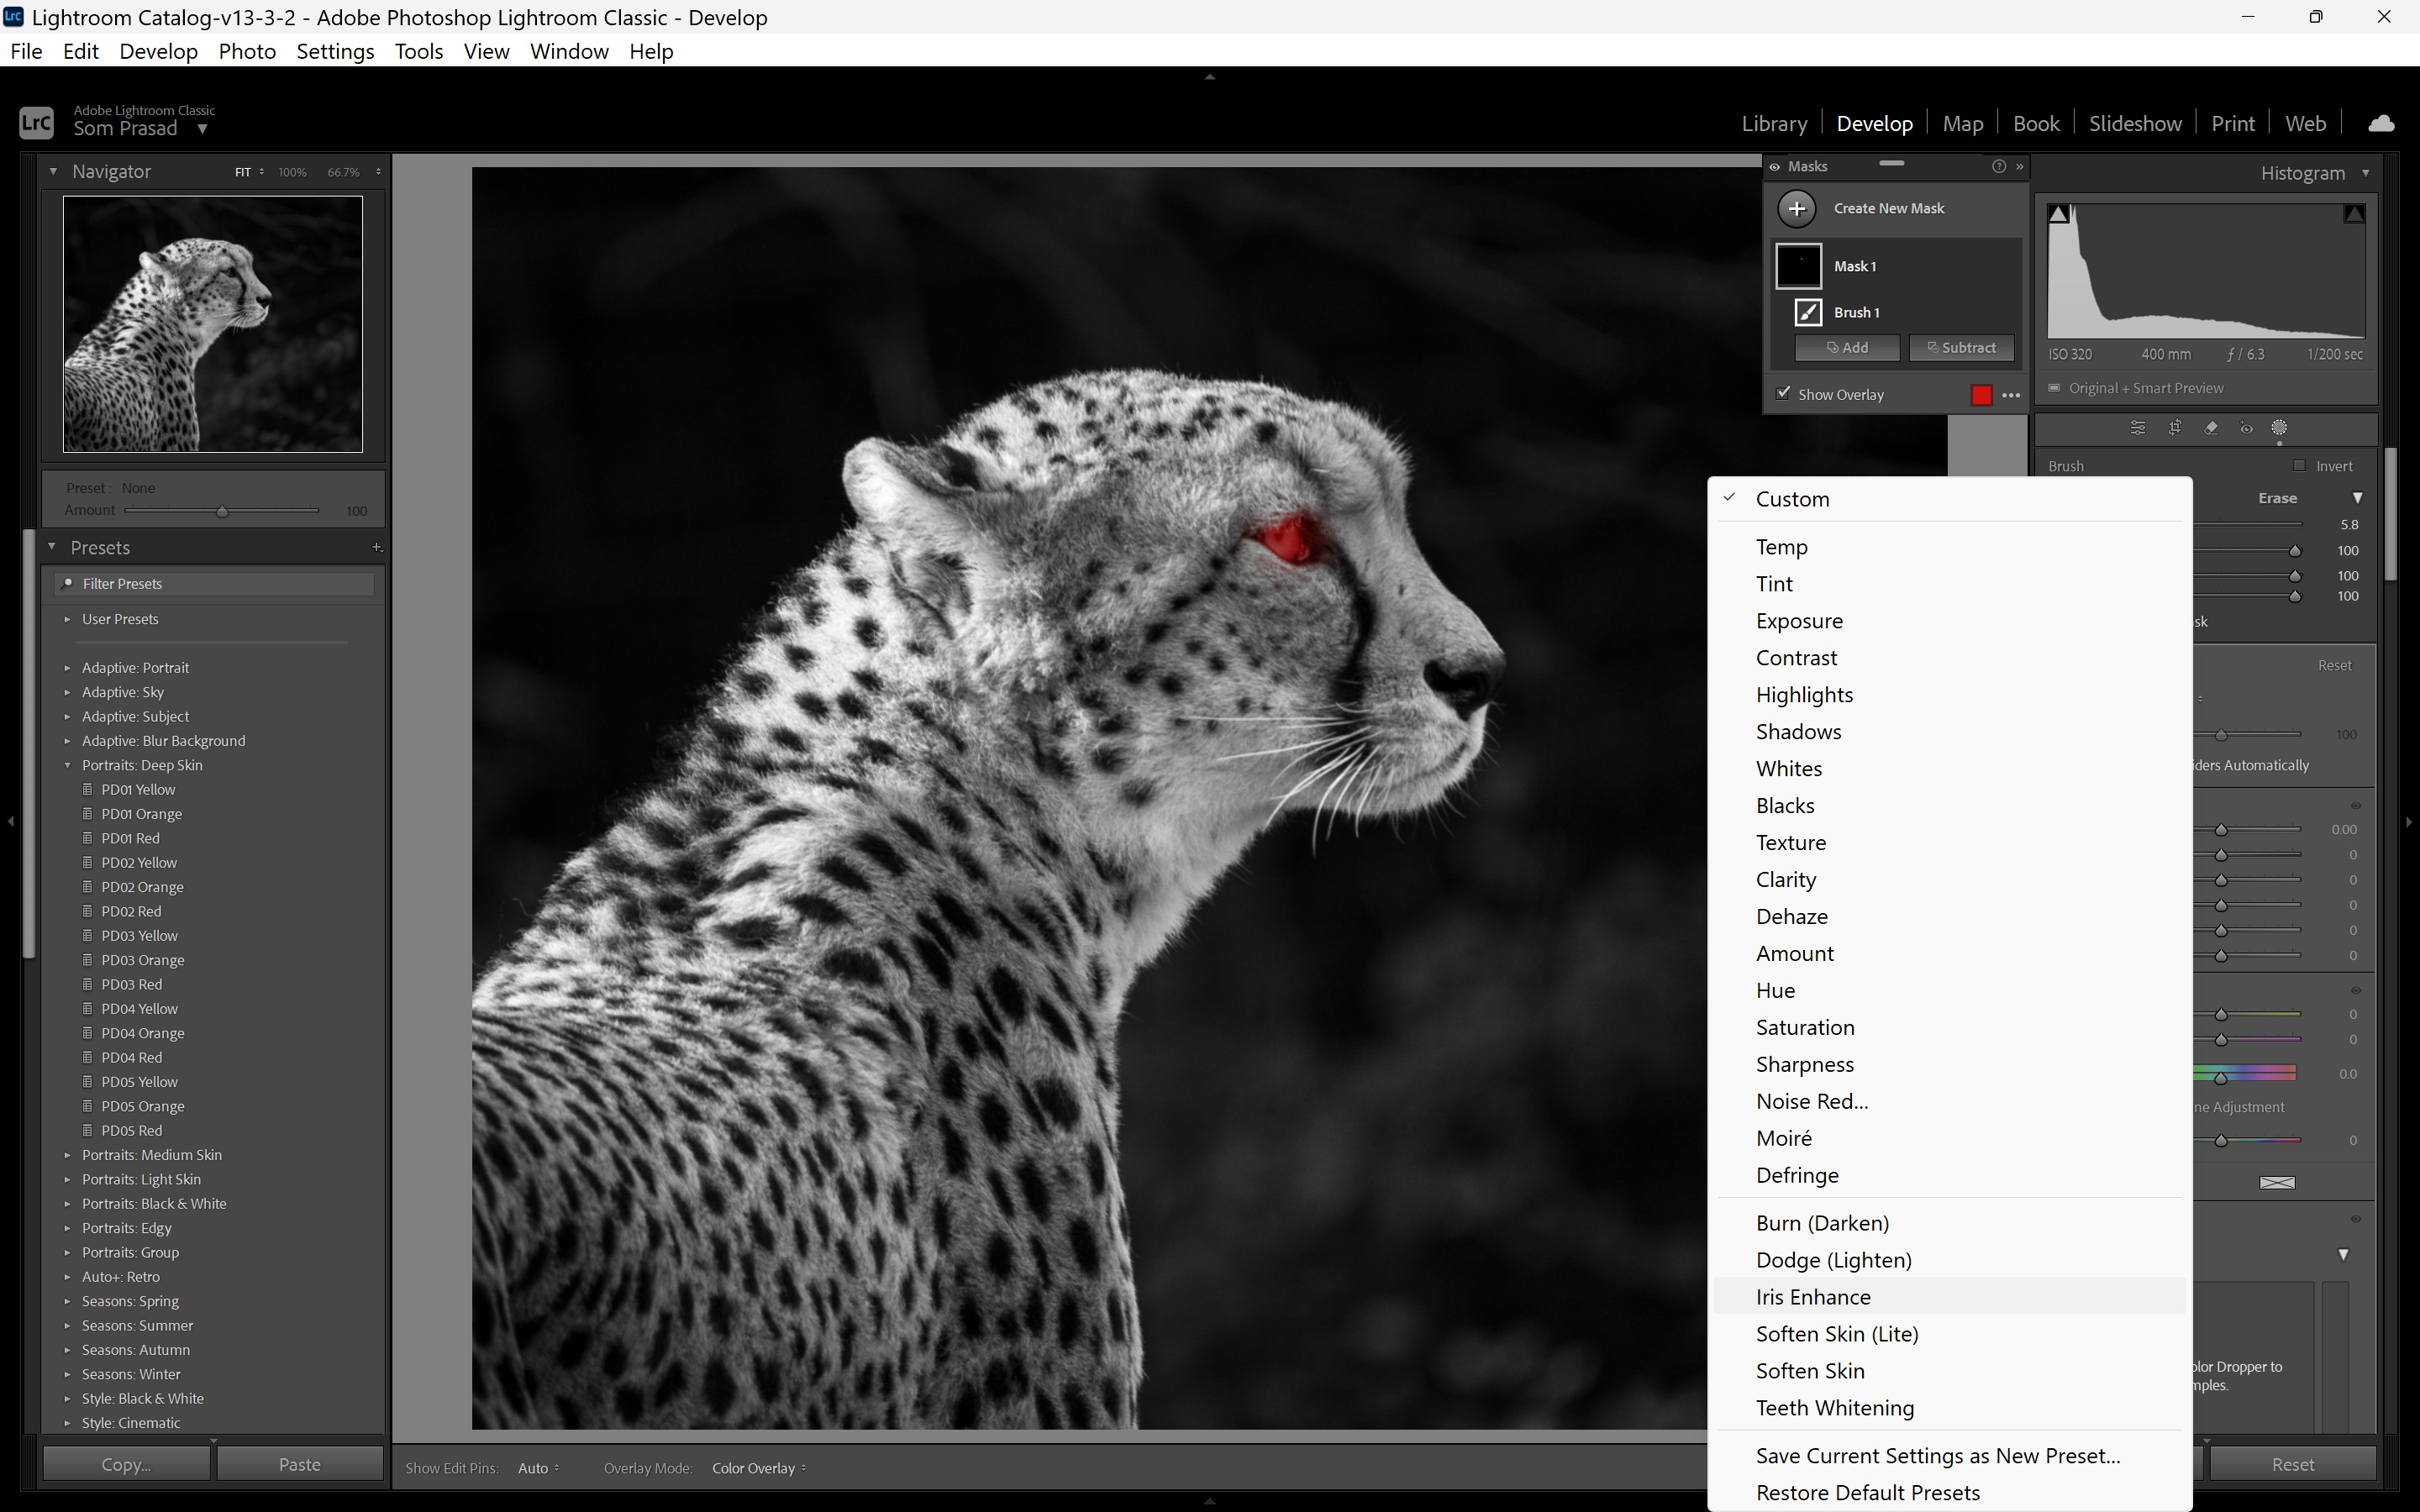Apply the PD03 Orange preset

[142, 960]
